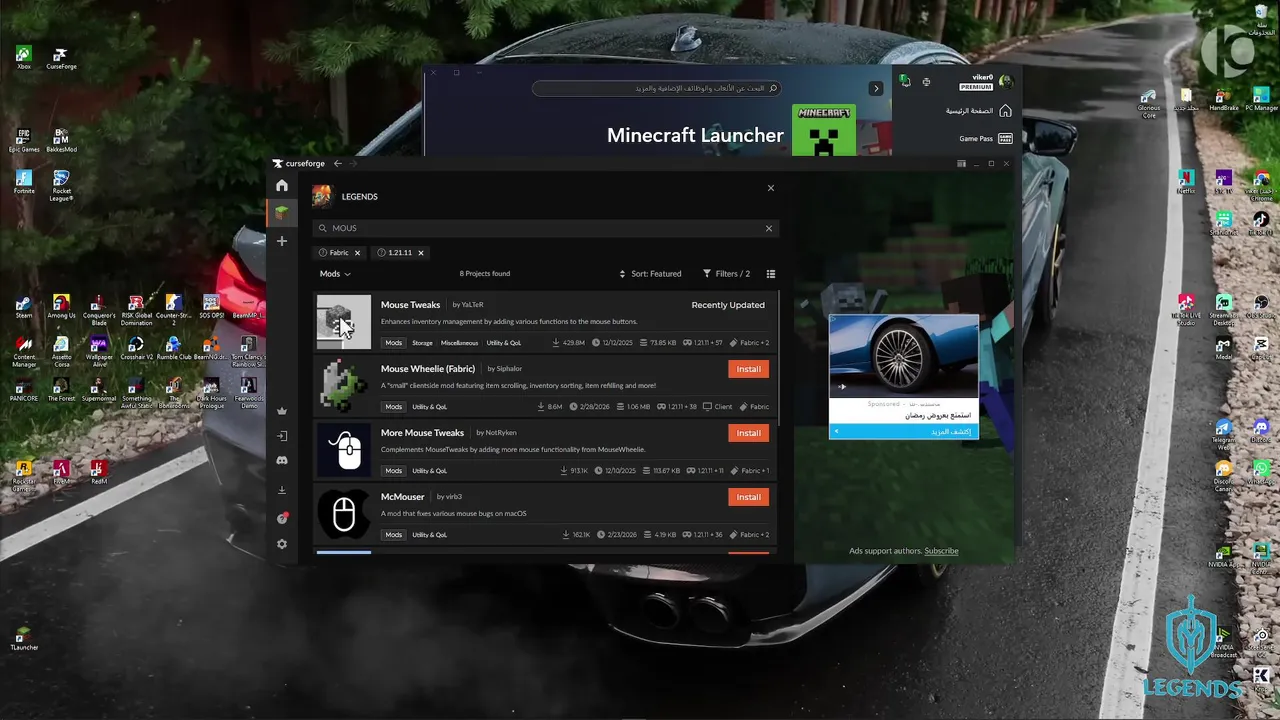Open the home page item in the Xbox app

point(979,111)
